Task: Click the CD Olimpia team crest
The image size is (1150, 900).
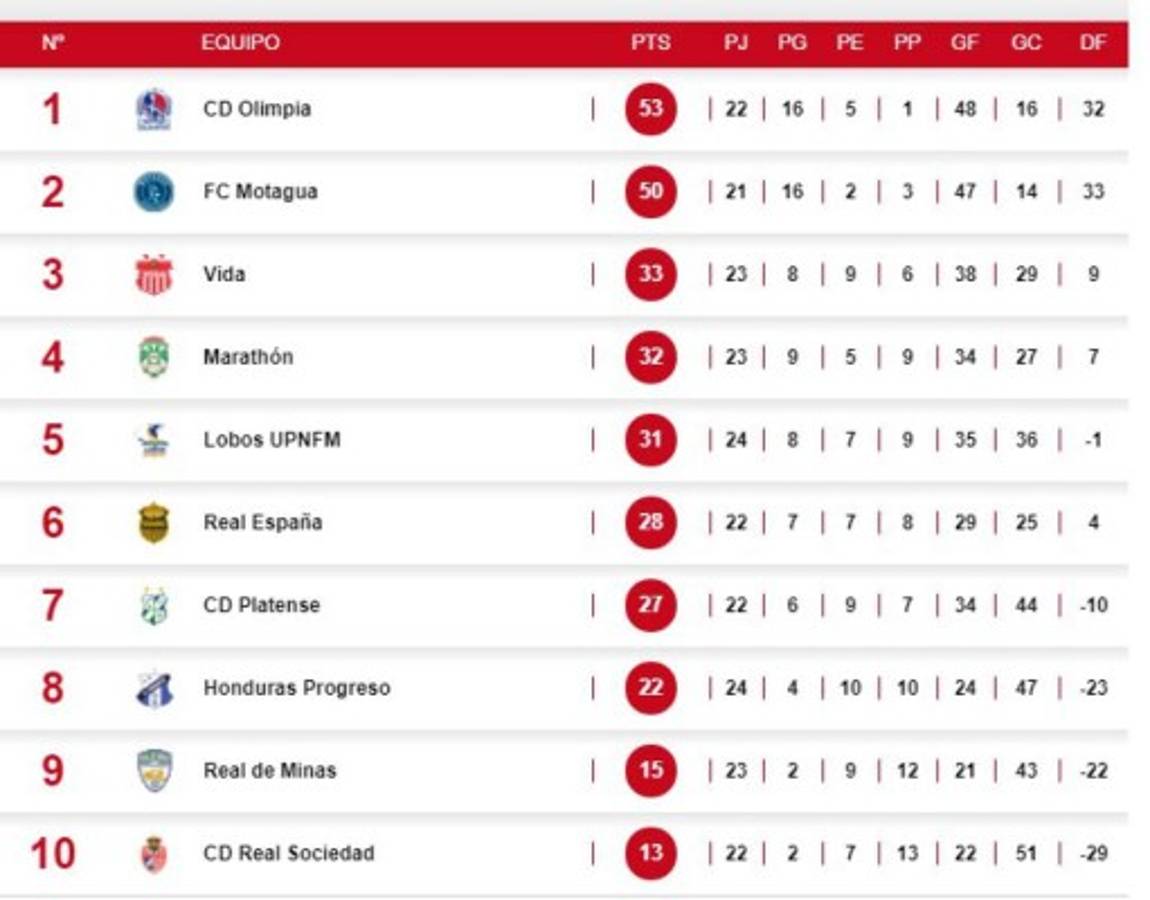Action: point(154,109)
